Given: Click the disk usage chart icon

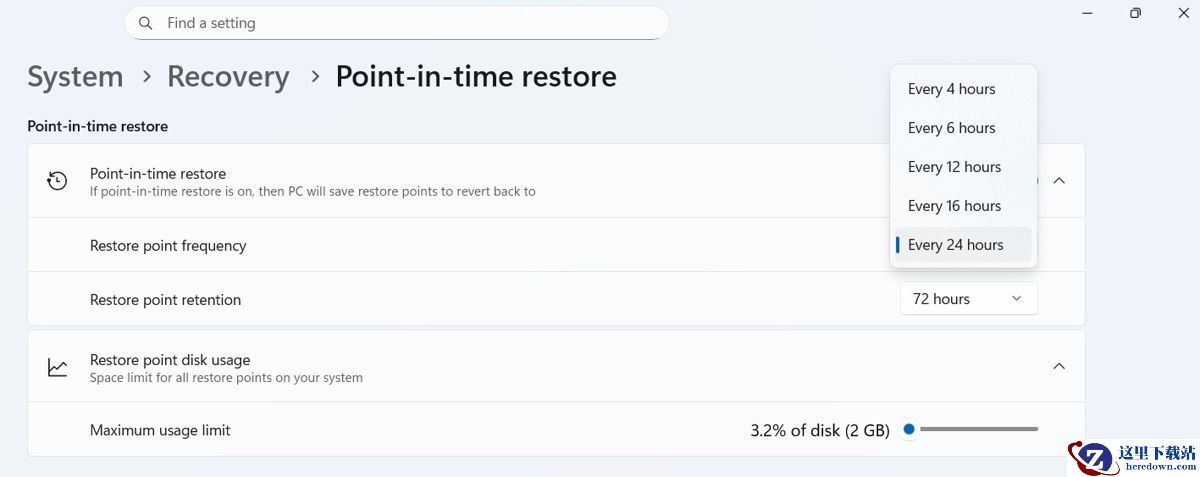Looking at the screenshot, I should click(58, 367).
